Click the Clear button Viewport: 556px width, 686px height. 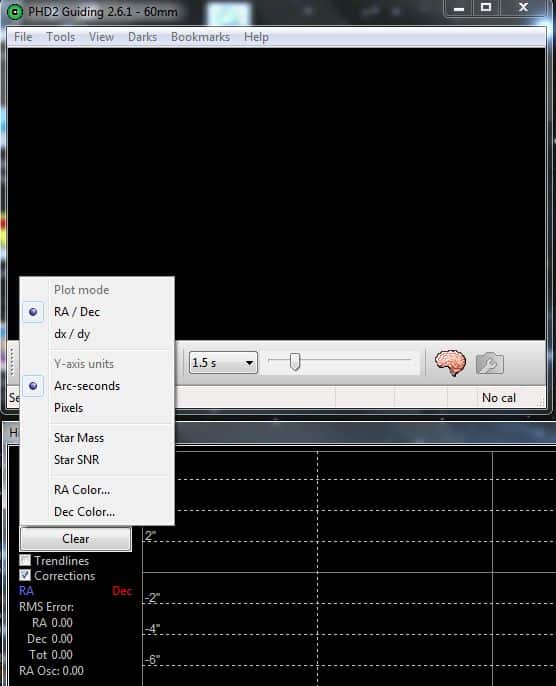(x=75, y=539)
